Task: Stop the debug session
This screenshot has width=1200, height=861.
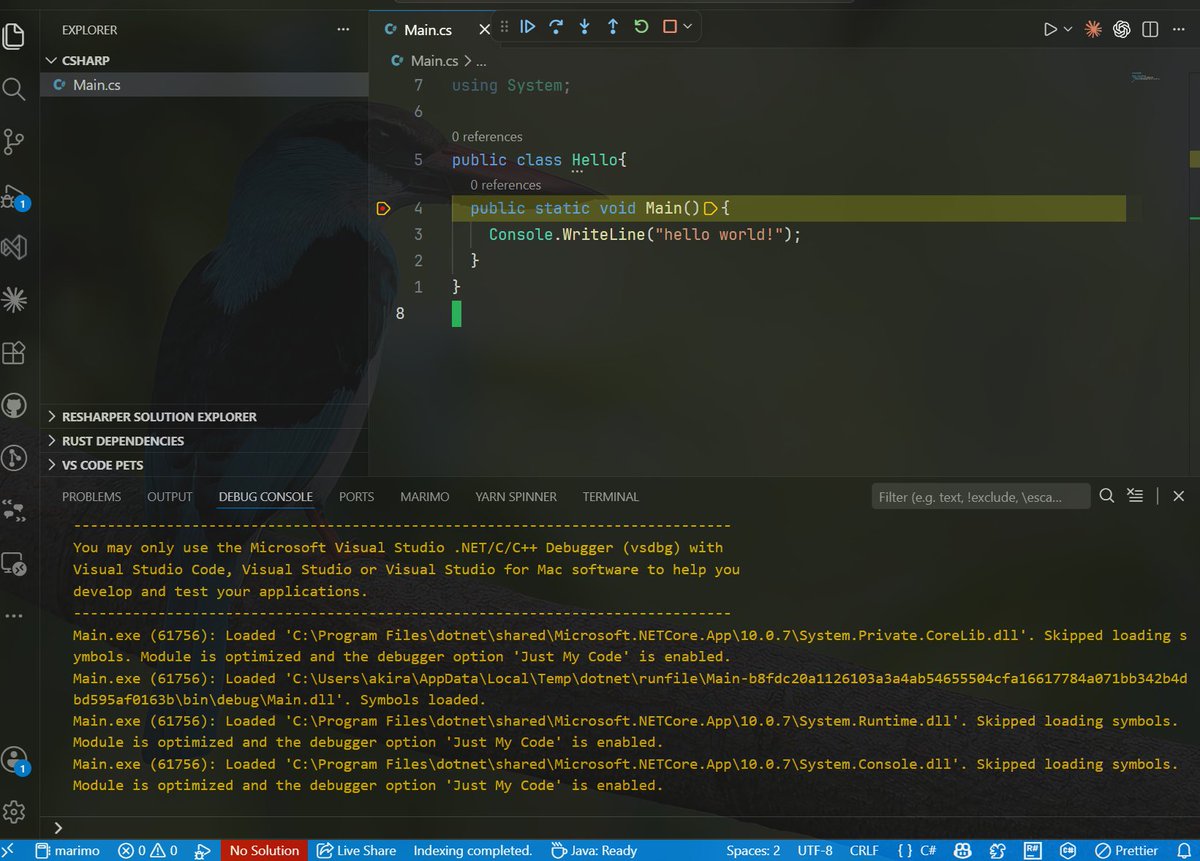Action: (x=670, y=27)
